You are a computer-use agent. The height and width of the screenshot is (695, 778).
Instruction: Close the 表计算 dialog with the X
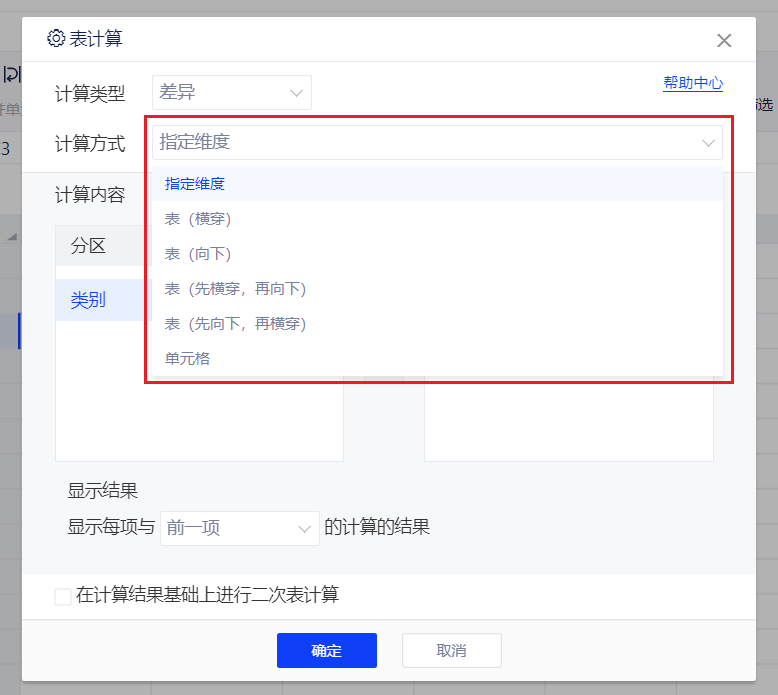coord(724,40)
